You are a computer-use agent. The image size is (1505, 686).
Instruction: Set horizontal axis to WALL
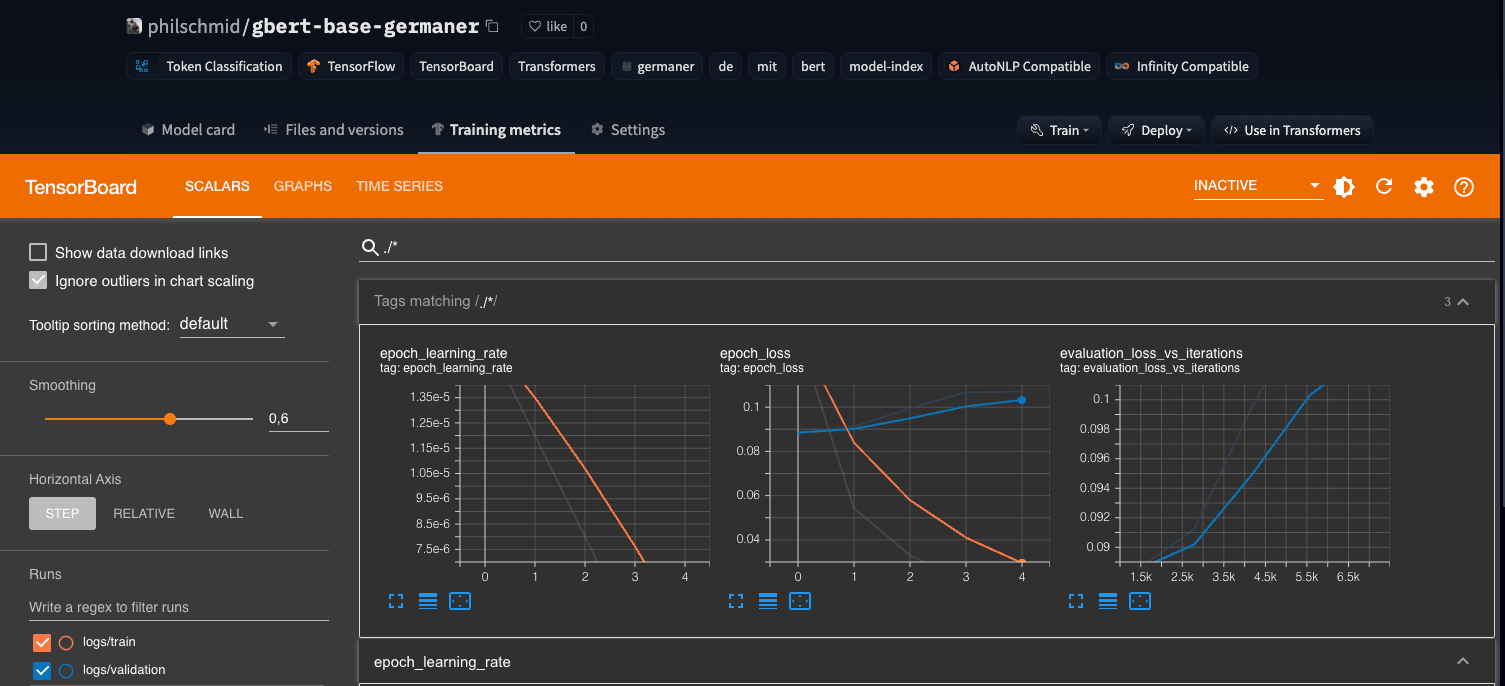pos(226,513)
